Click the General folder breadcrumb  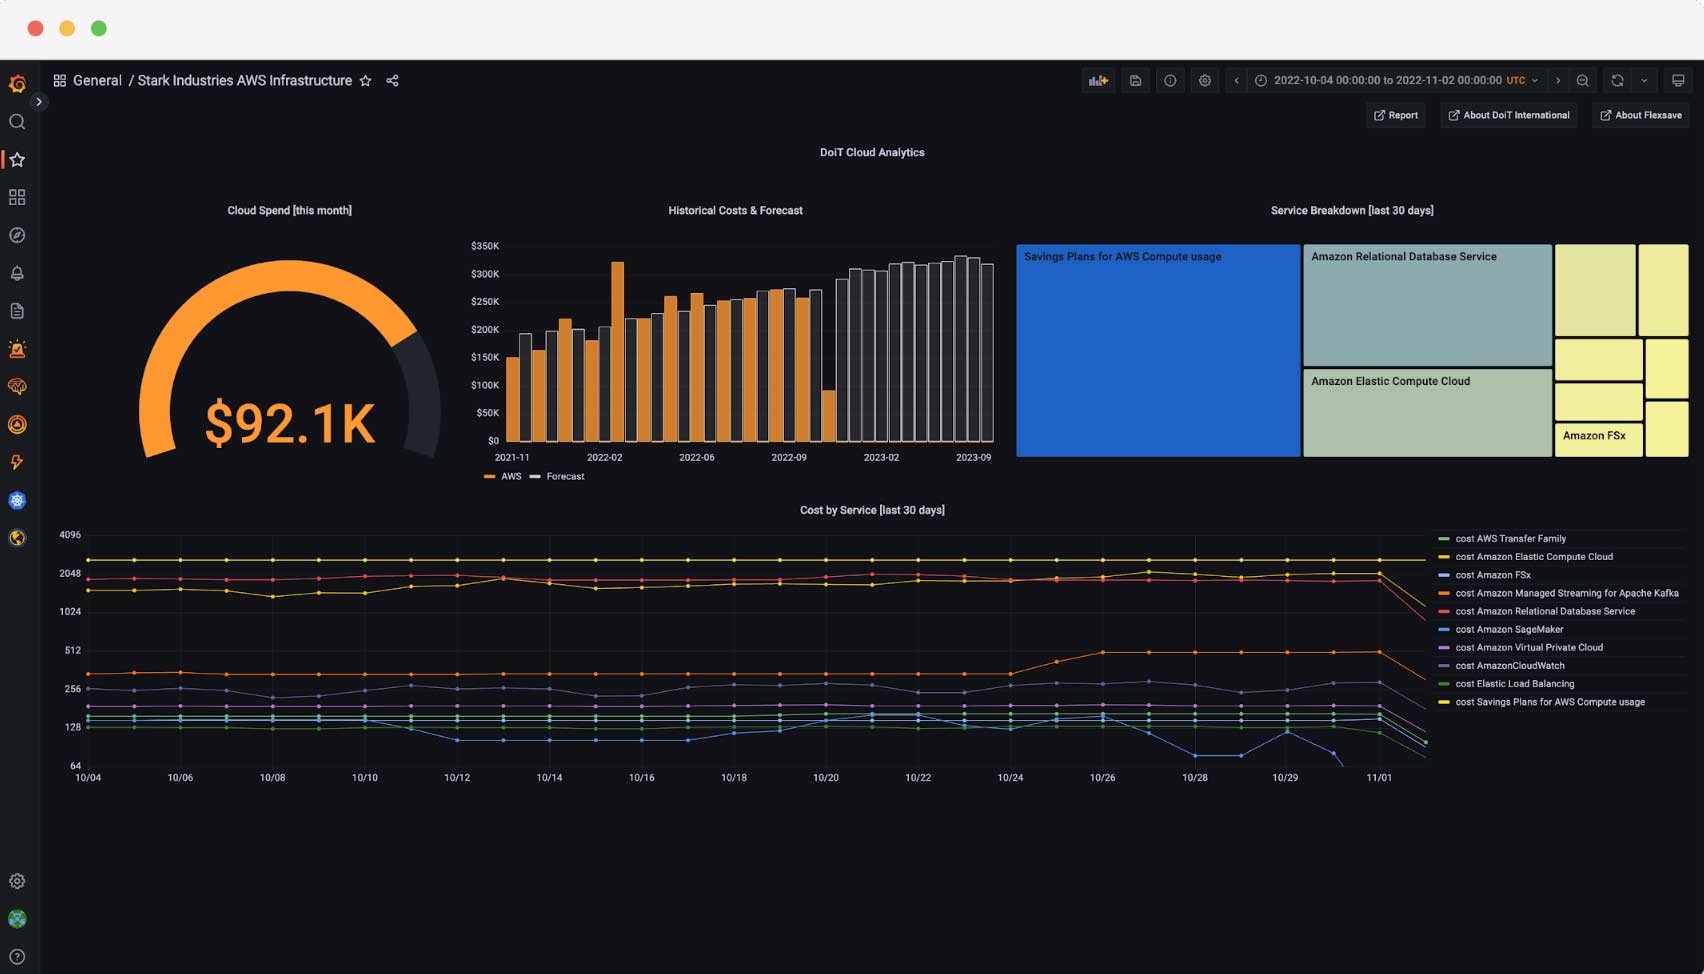(x=97, y=81)
